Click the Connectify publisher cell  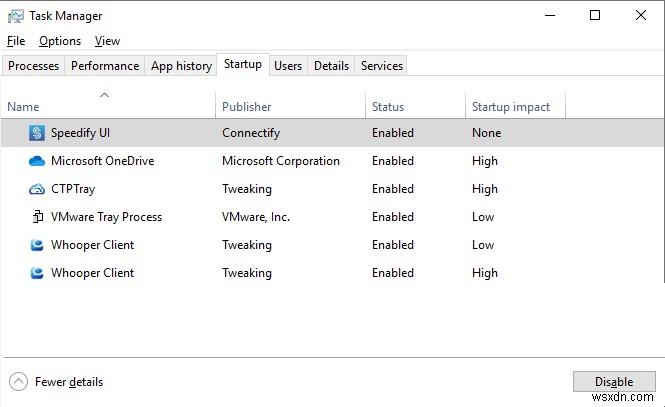pyautogui.click(x=251, y=133)
